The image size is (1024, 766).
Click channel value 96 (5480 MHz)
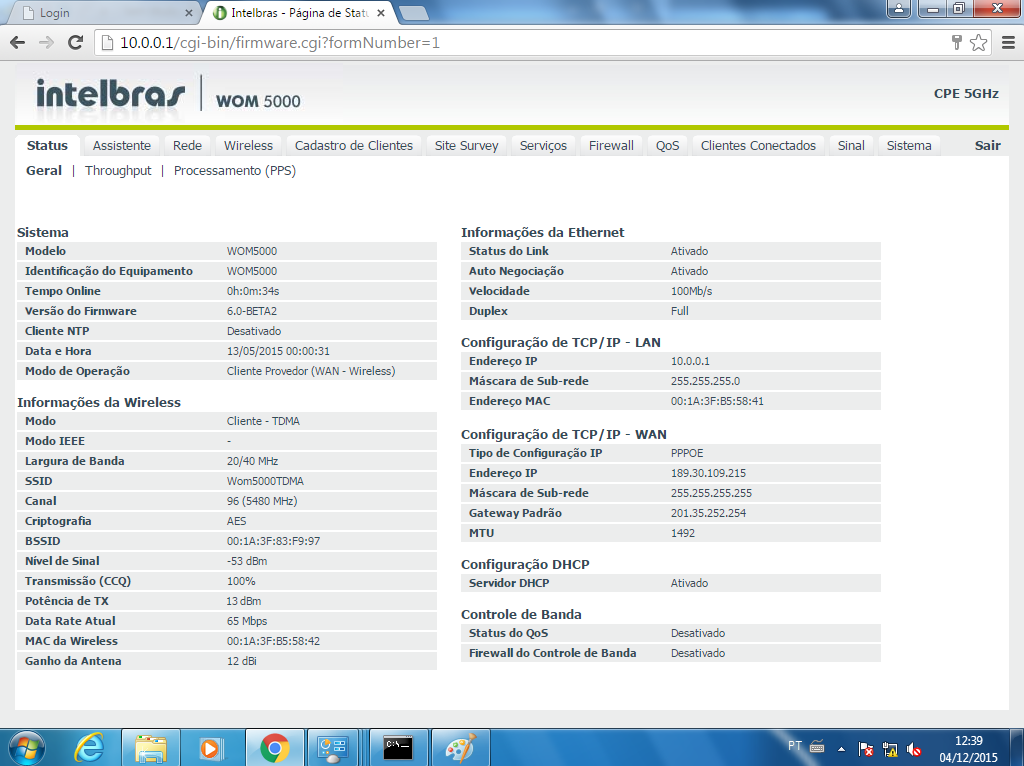tap(262, 501)
